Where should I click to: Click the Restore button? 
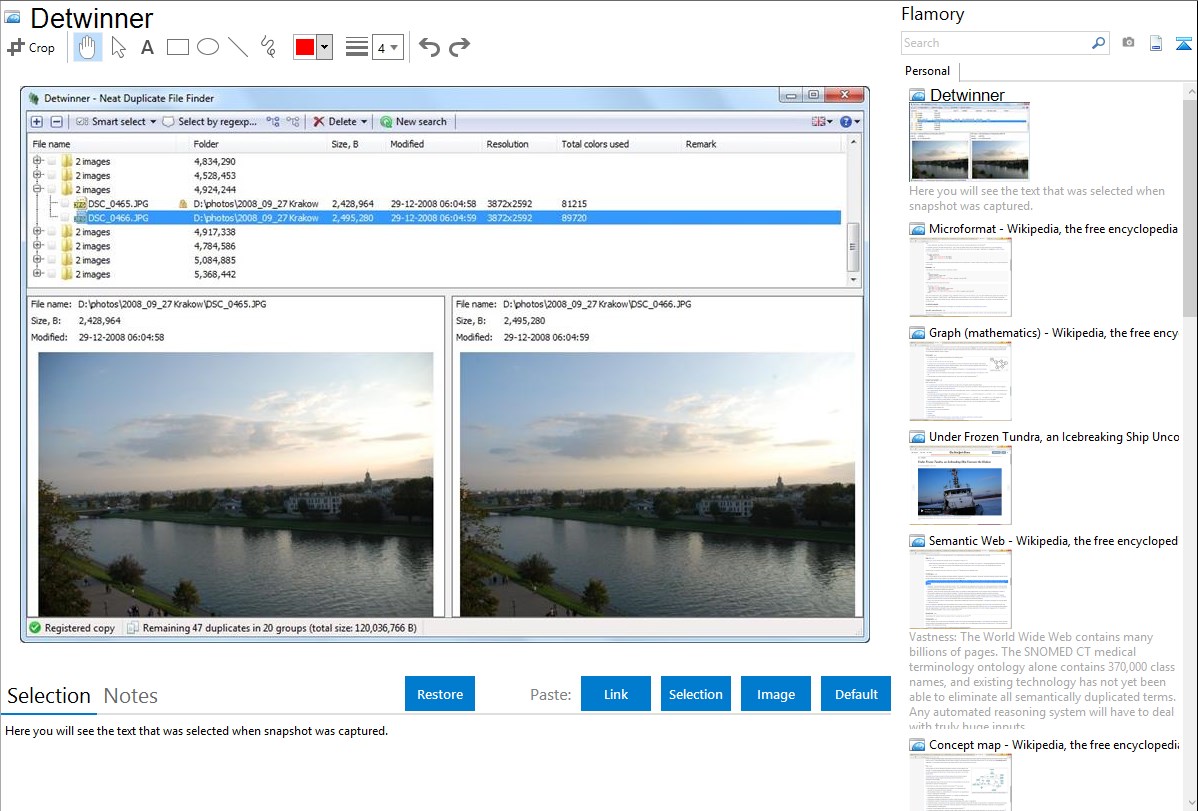[x=440, y=694]
